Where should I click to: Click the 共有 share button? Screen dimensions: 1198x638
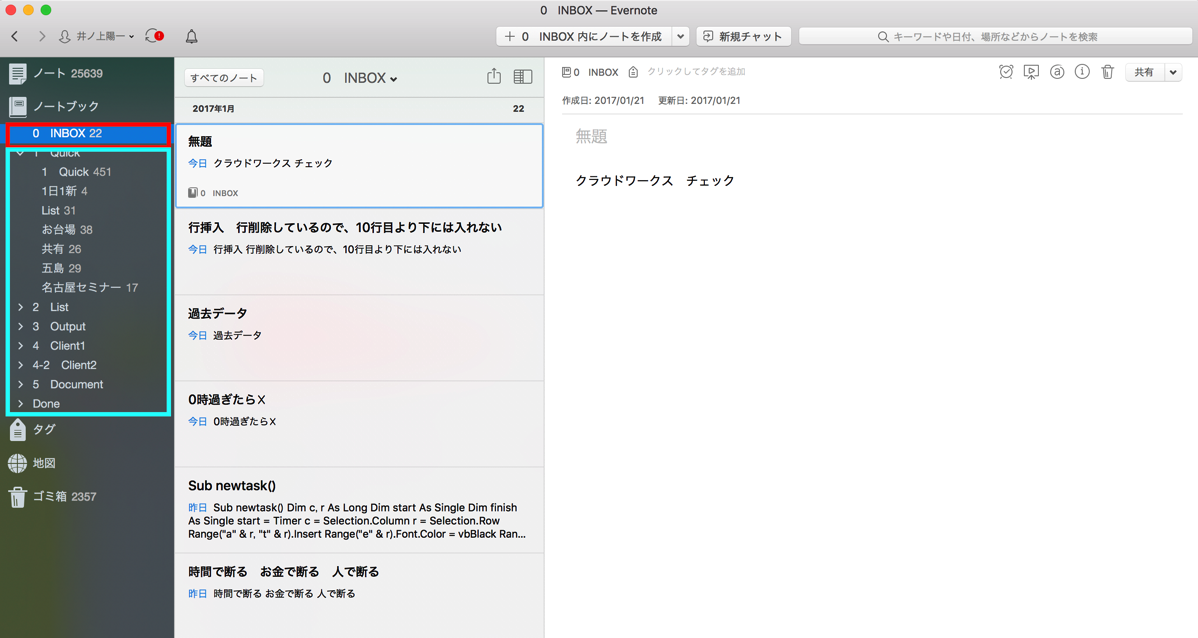(x=1144, y=72)
